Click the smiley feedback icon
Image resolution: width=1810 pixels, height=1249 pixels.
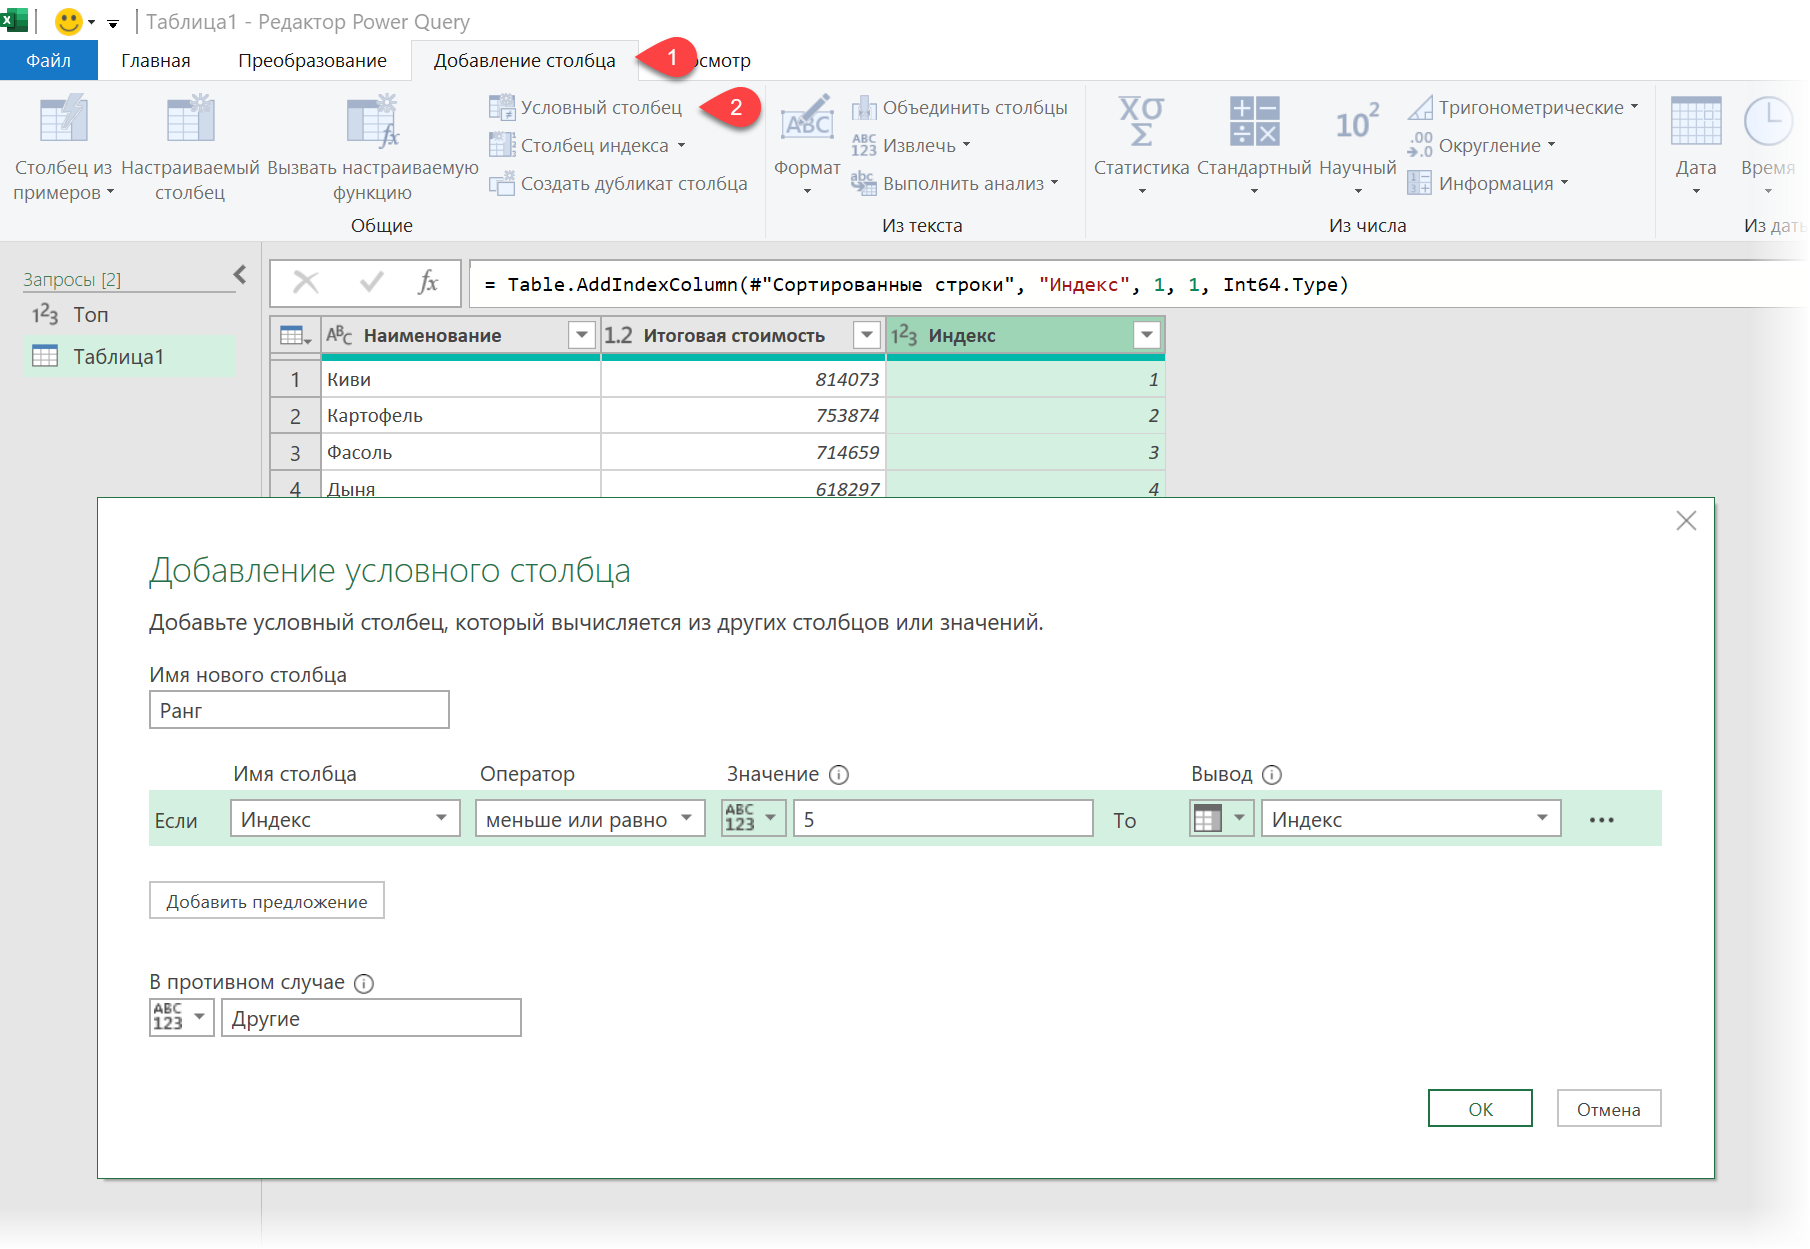[68, 21]
